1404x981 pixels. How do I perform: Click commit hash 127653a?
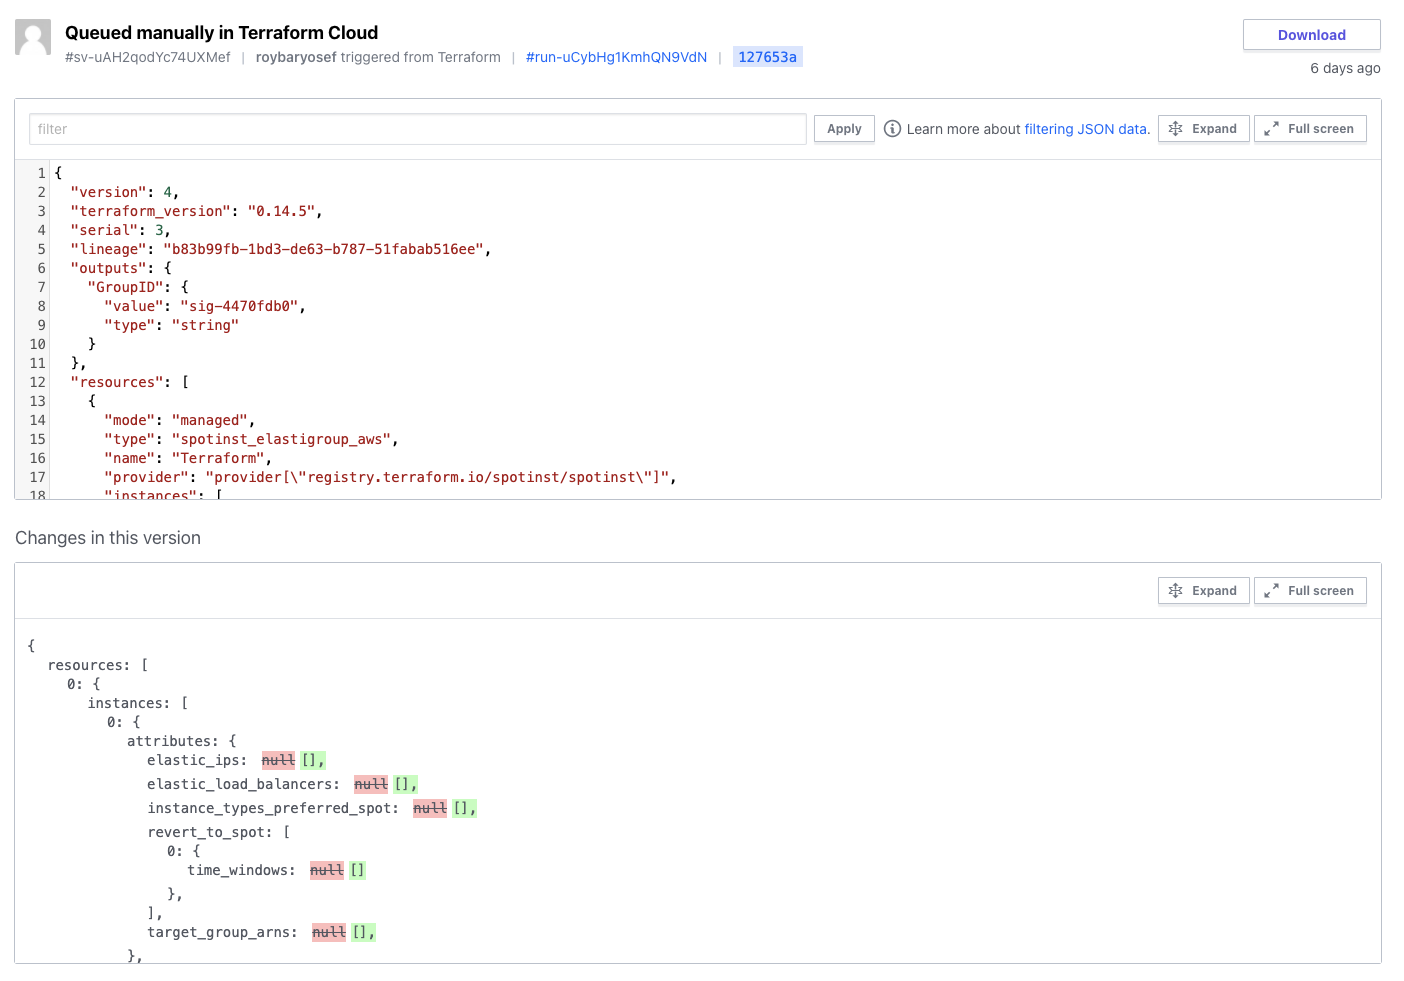click(767, 57)
